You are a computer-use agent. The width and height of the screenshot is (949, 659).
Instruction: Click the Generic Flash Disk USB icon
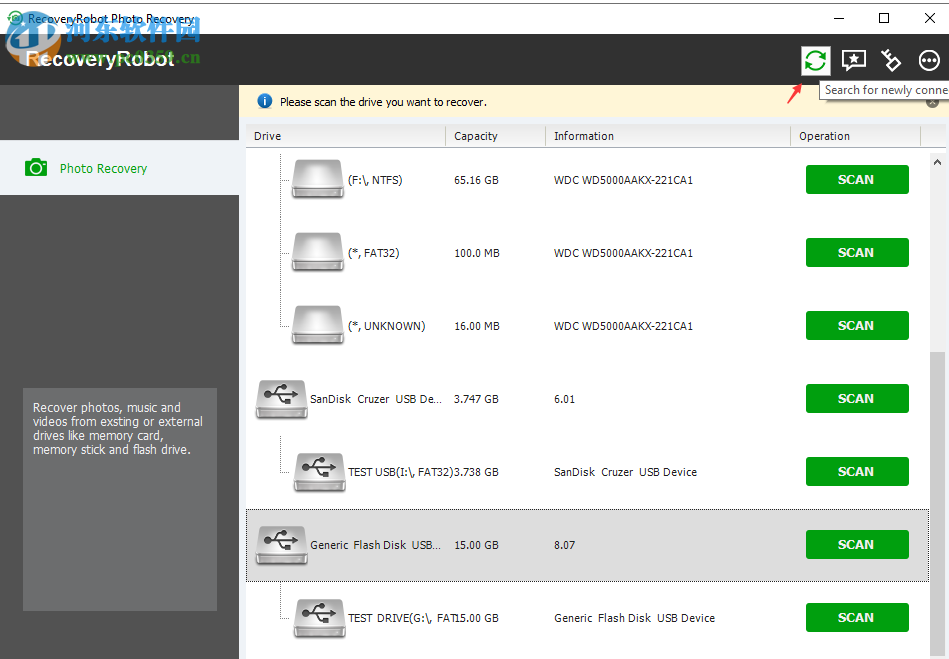(x=281, y=545)
